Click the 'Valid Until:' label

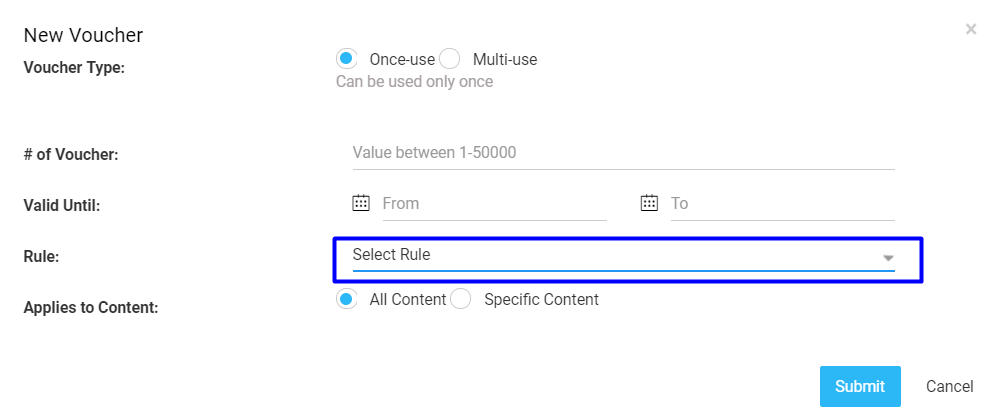(62, 206)
